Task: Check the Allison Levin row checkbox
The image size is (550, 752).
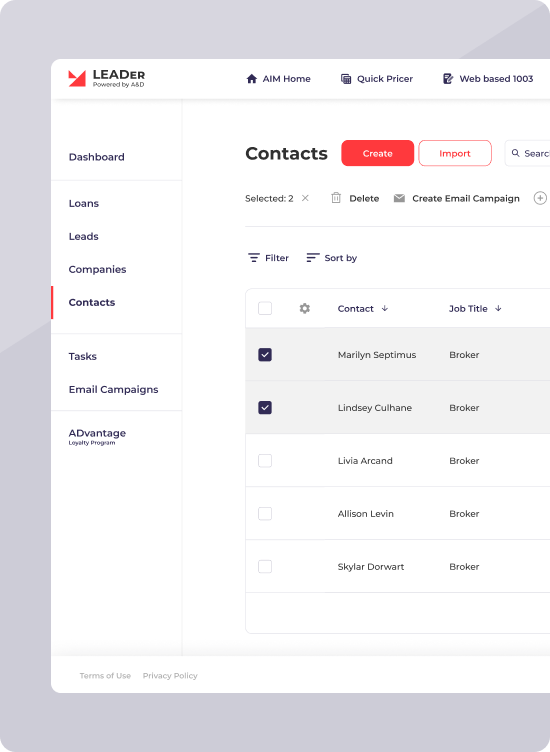Action: 265,513
